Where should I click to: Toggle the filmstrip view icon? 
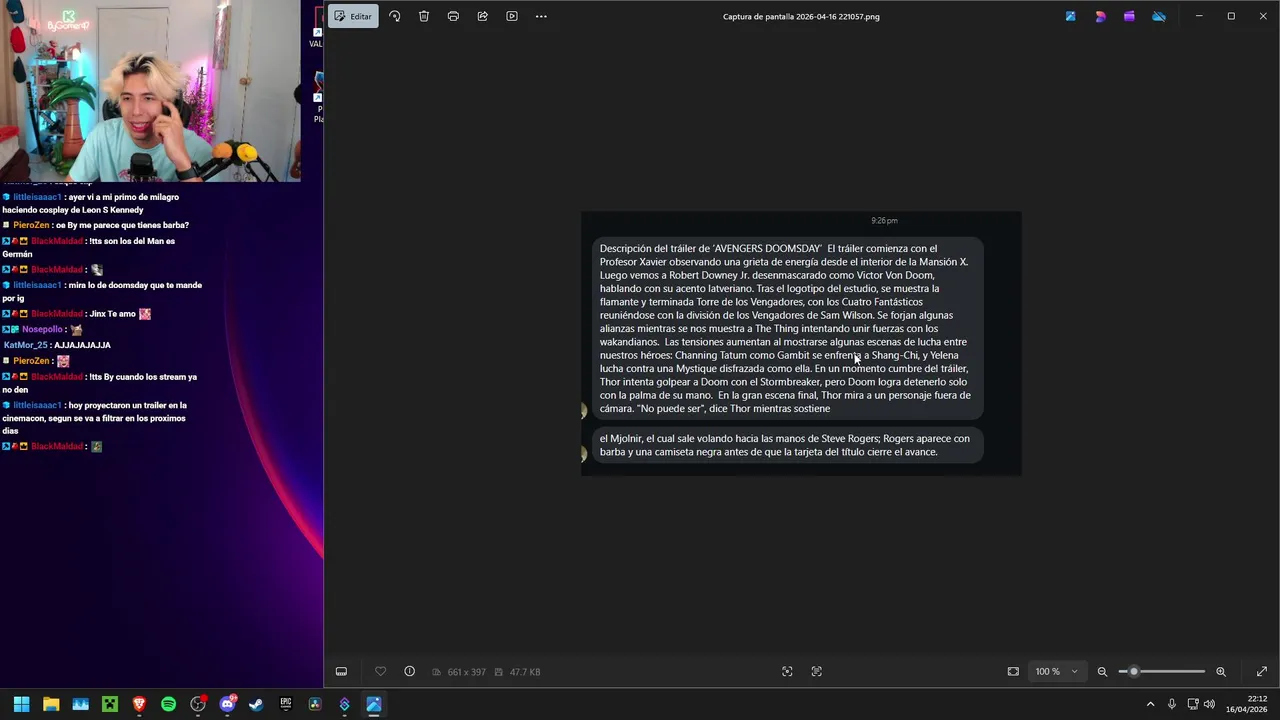click(x=341, y=671)
